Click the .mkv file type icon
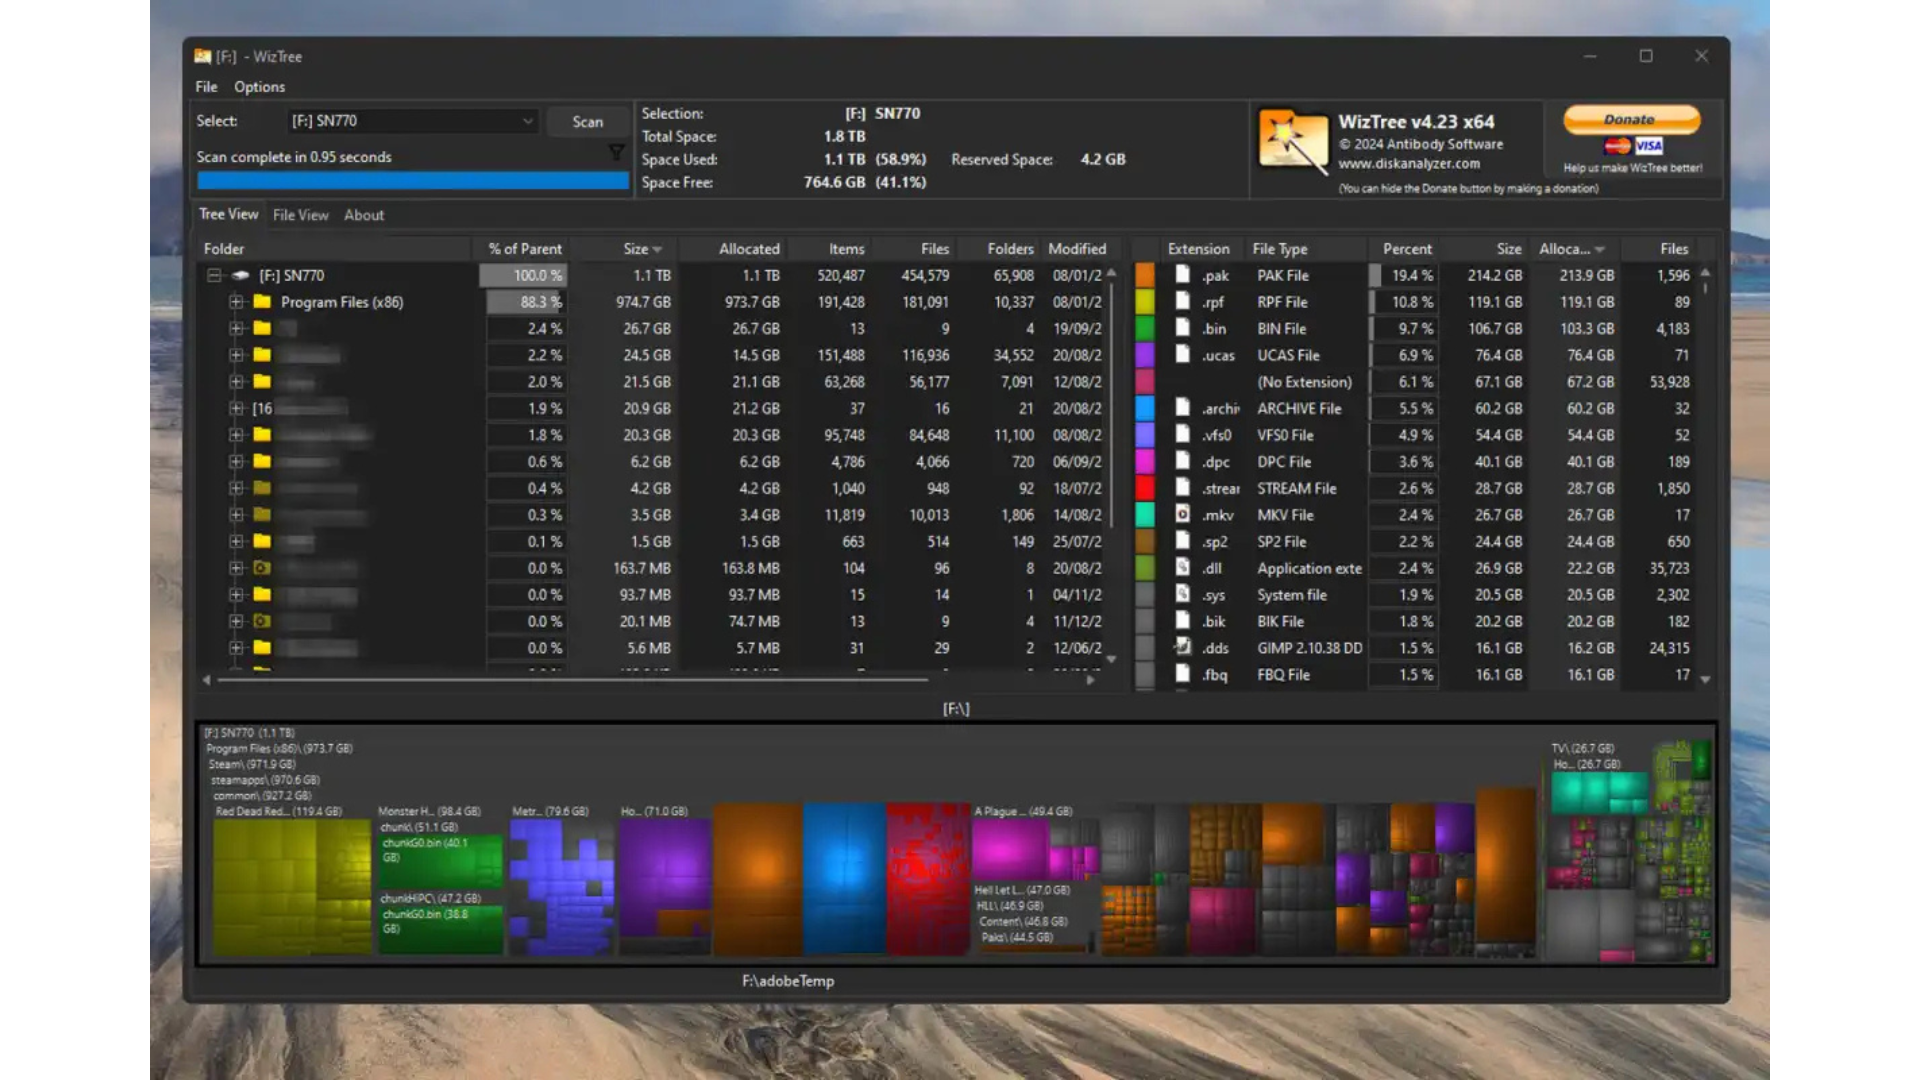This screenshot has height=1080, width=1920. (1182, 514)
